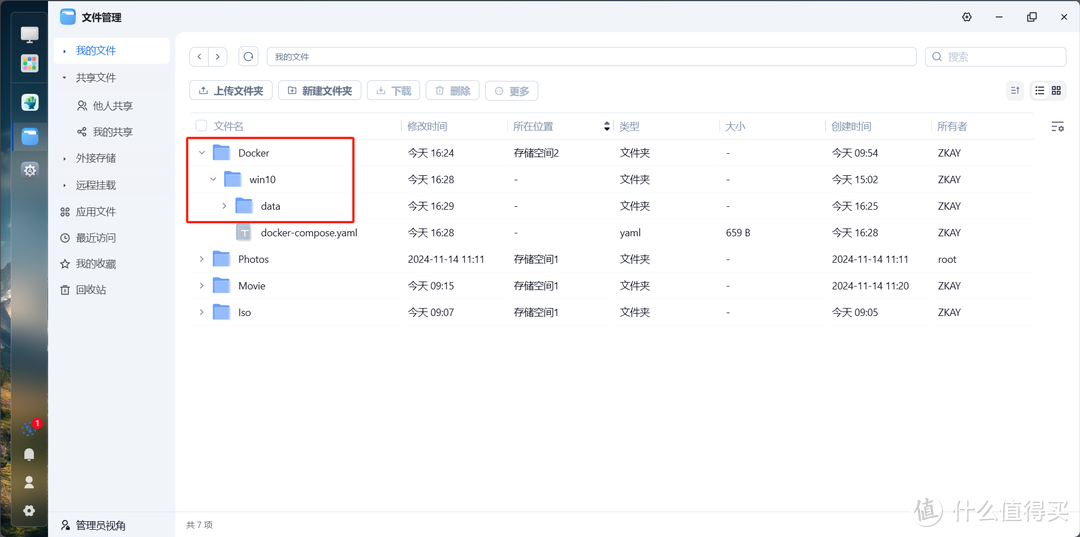
Task: Sort by 所在位置 column header
Action: (x=533, y=127)
